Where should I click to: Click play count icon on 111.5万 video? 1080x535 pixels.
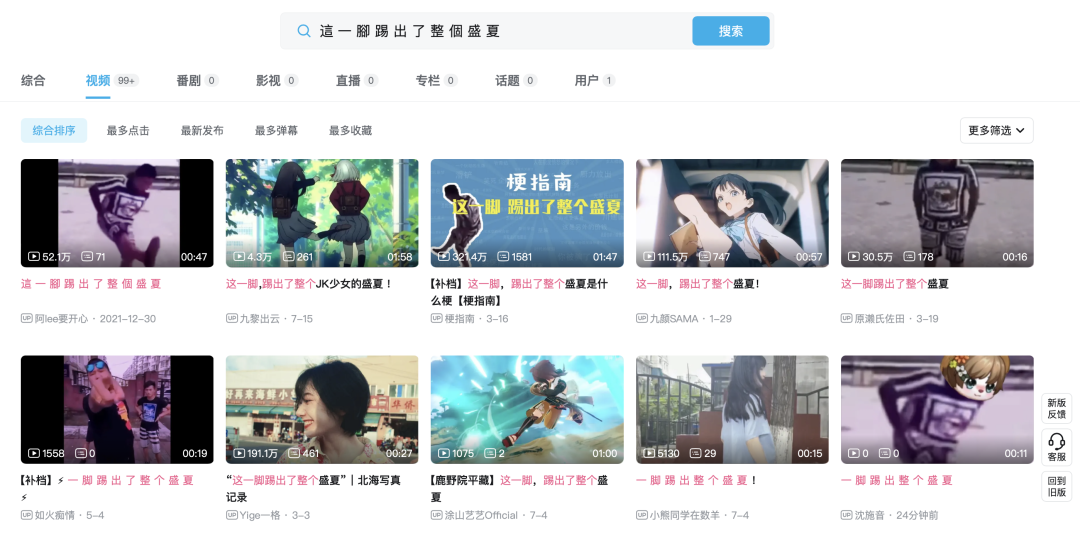pos(649,257)
